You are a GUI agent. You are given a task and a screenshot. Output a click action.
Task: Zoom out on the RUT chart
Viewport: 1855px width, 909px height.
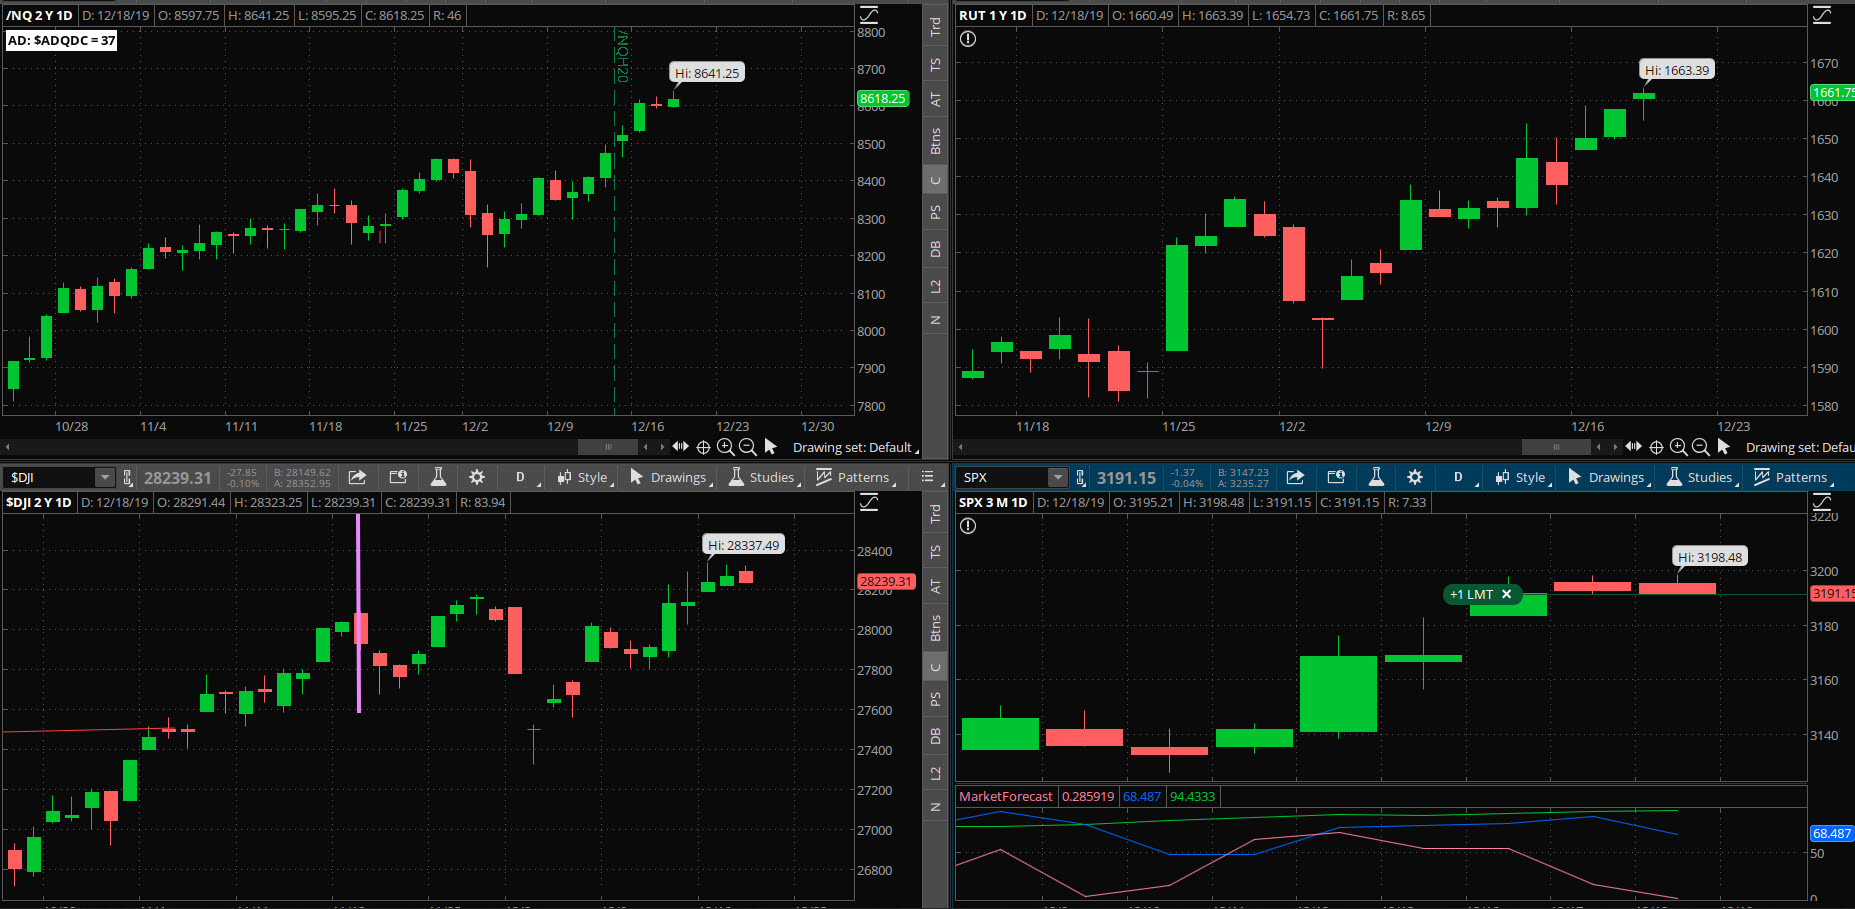pos(1701,447)
